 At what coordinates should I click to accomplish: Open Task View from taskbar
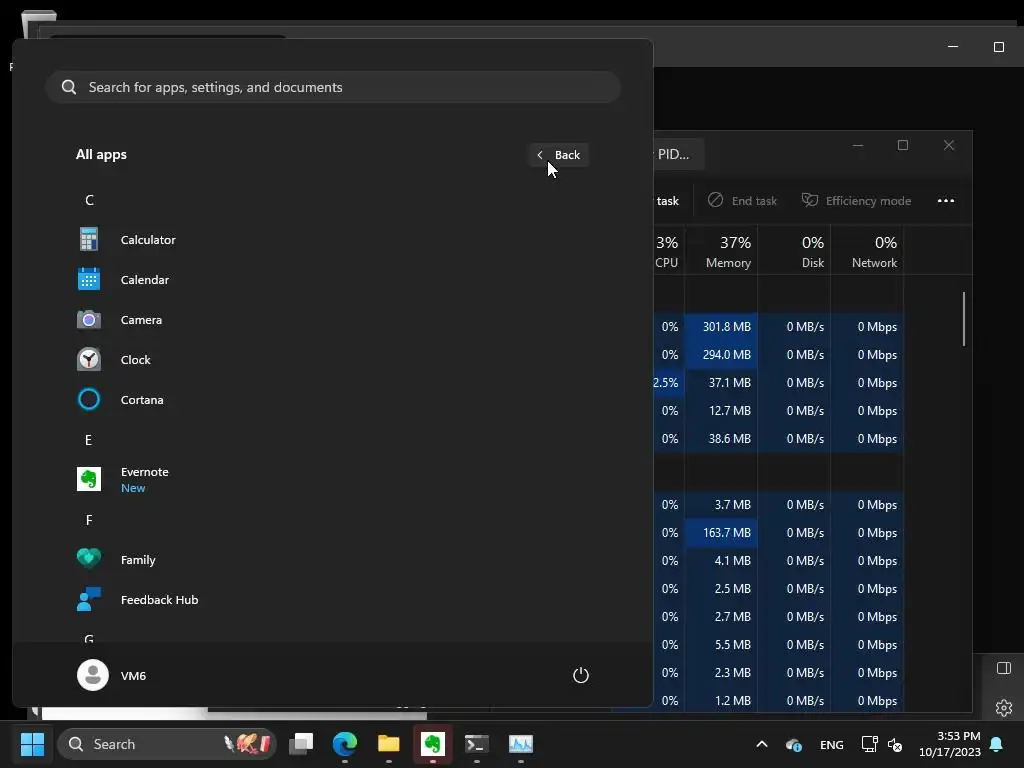[x=301, y=744]
